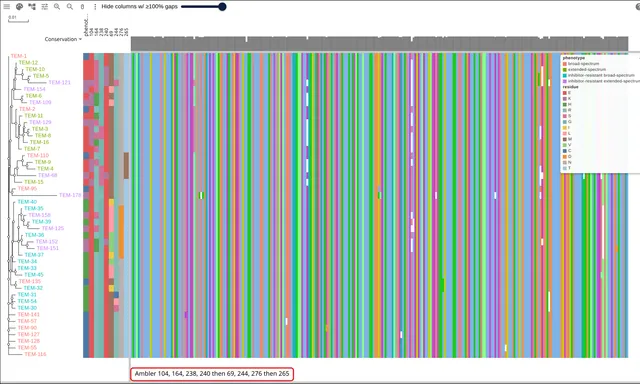Image resolution: width=640 pixels, height=384 pixels.
Task: Select the TEM-16 leaf label
Action: (39, 142)
